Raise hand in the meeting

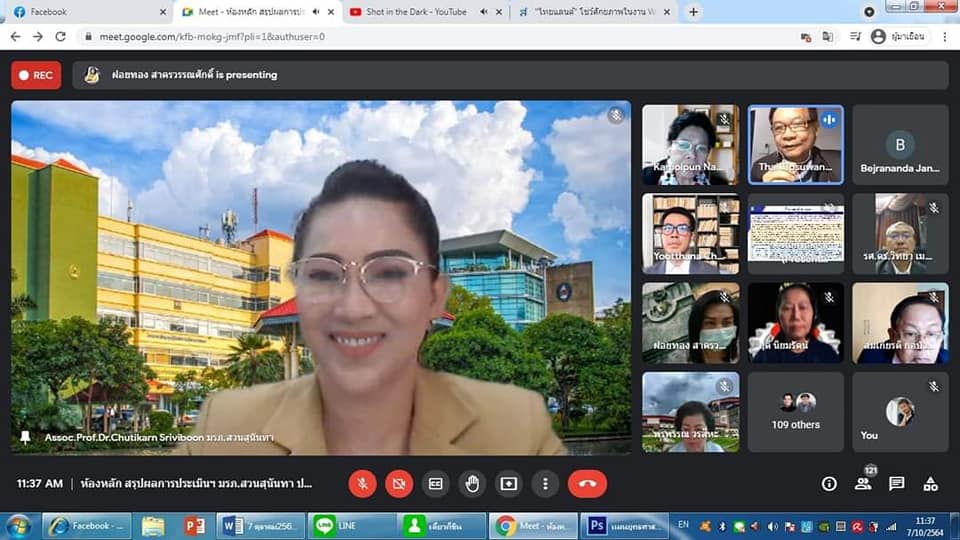(x=472, y=484)
